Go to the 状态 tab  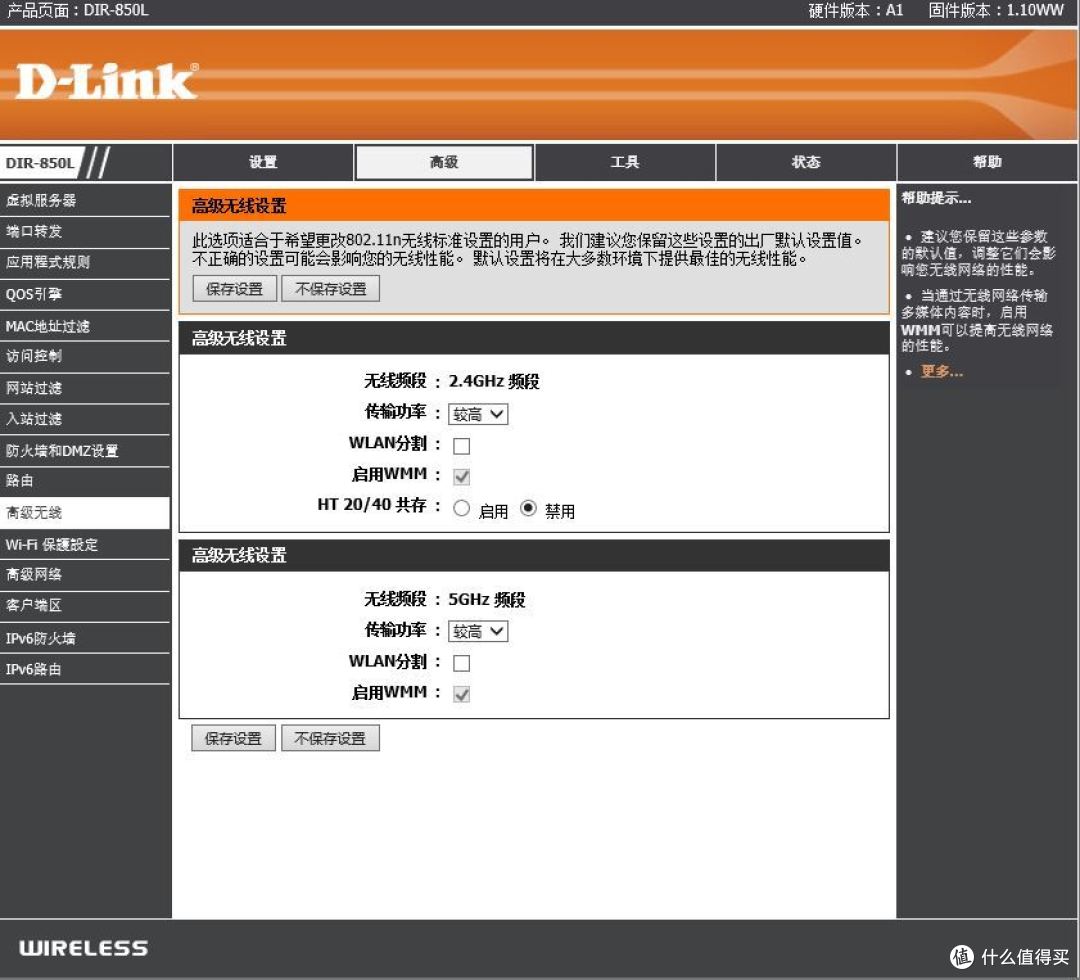click(806, 162)
